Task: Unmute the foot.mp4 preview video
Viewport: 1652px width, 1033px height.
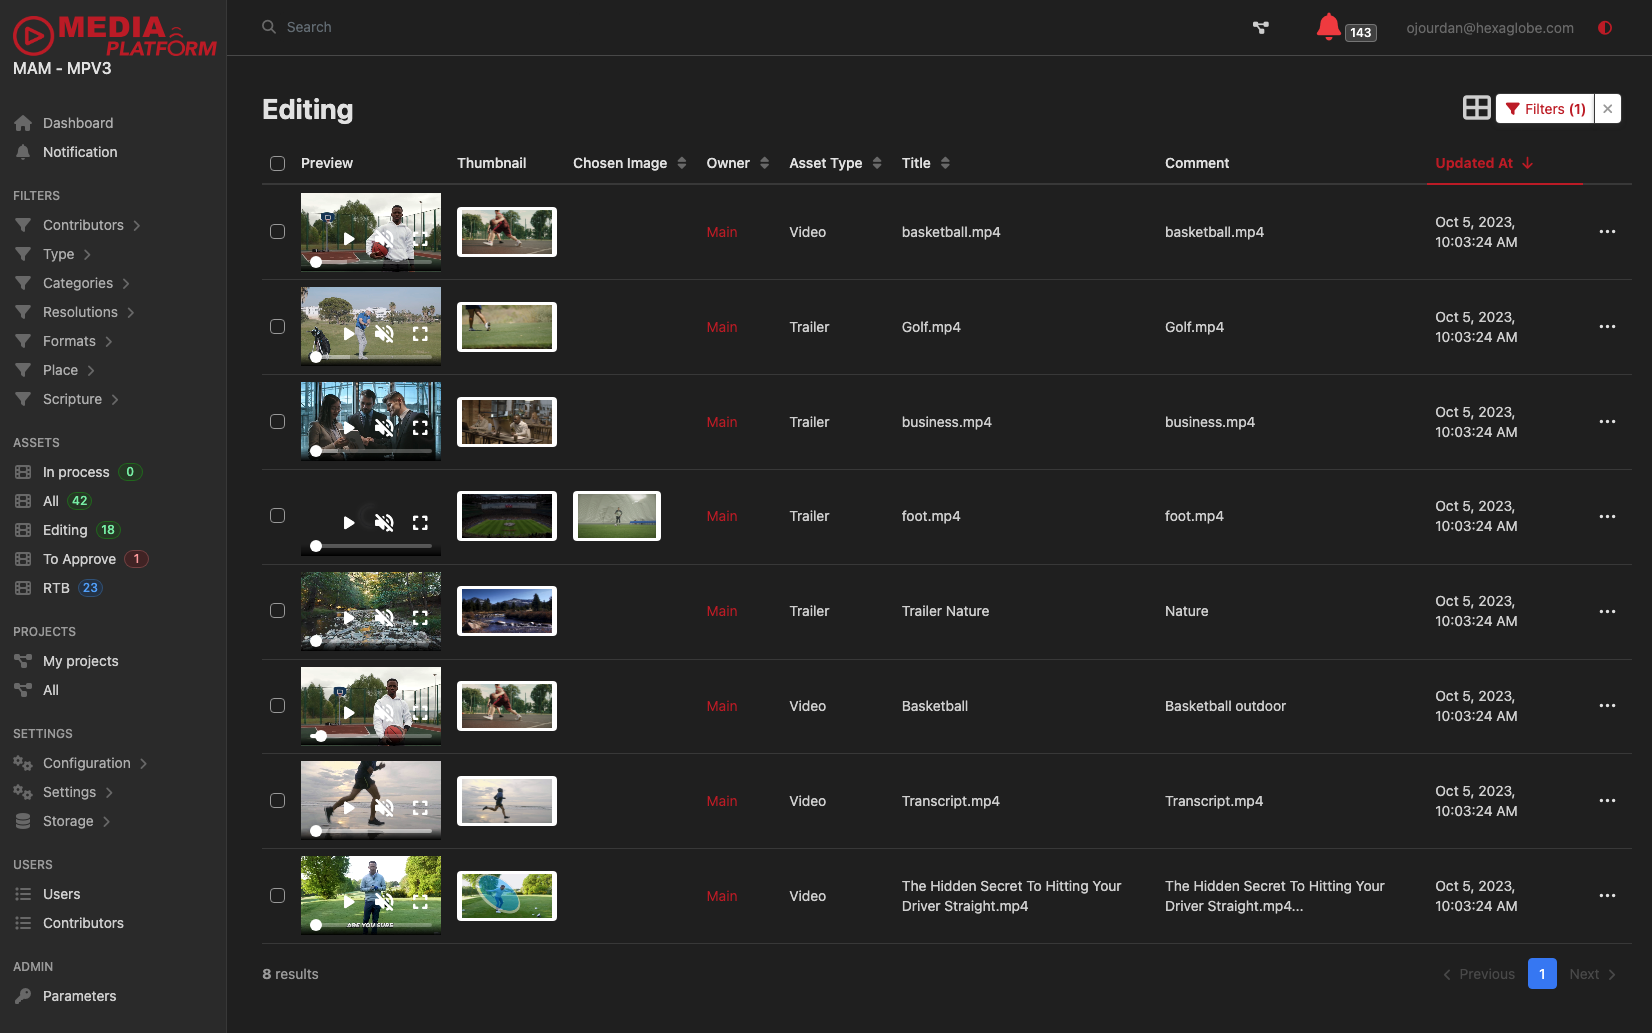Action: coord(384,522)
